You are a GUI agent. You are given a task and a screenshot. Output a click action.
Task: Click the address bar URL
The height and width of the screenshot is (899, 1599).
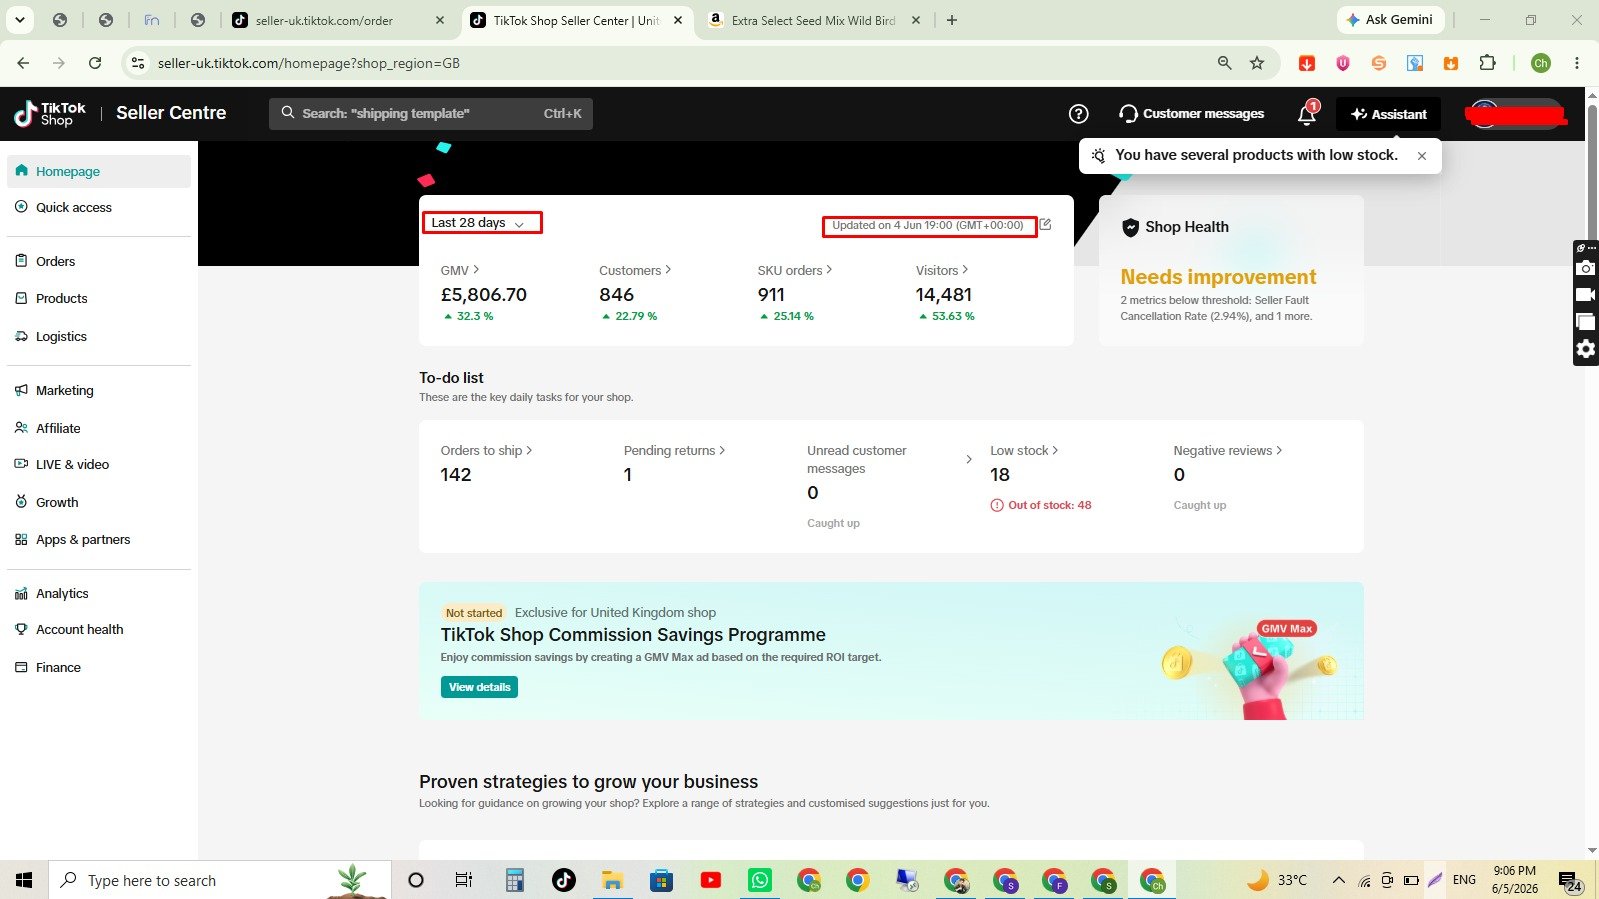(x=309, y=63)
